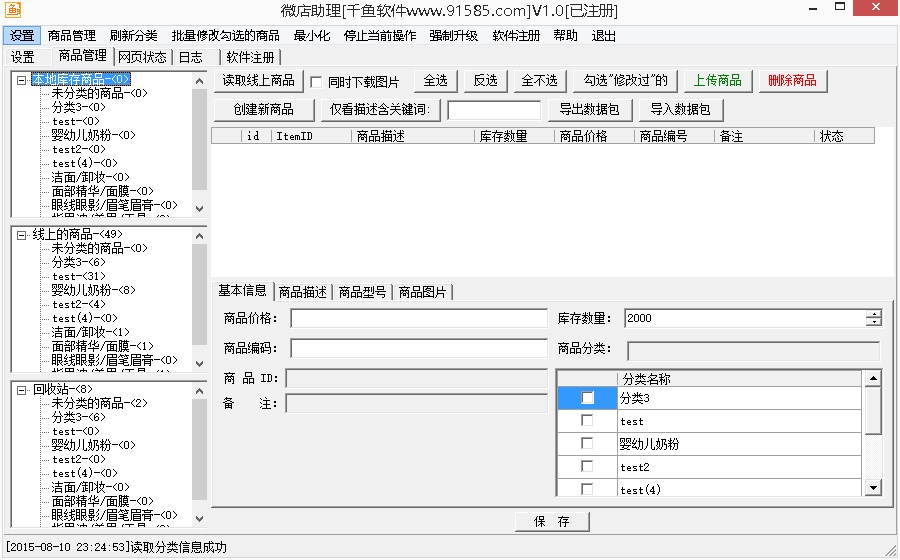Click scroll down arrow of 回收站 tree
The height and width of the screenshot is (560, 900).
(x=199, y=518)
